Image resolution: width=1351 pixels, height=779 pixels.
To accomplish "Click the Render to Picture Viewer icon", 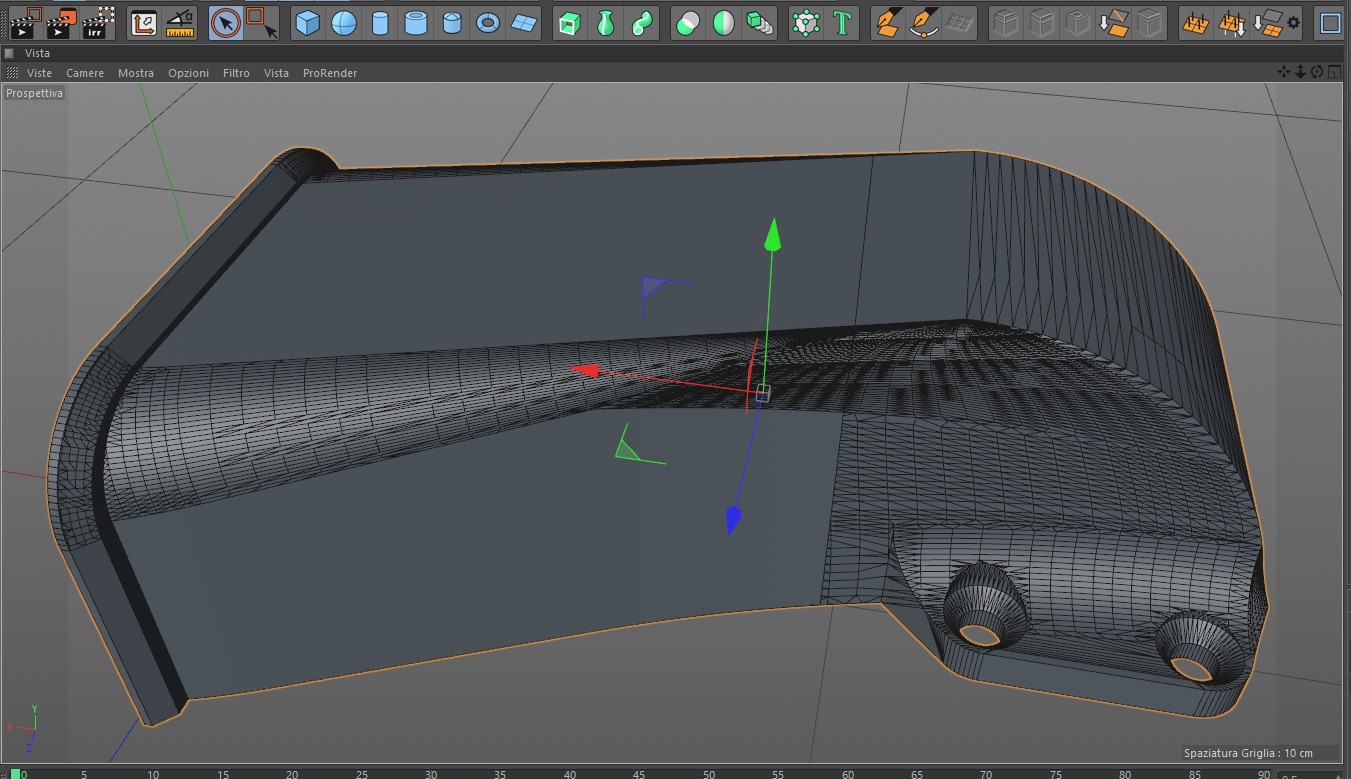I will point(60,22).
